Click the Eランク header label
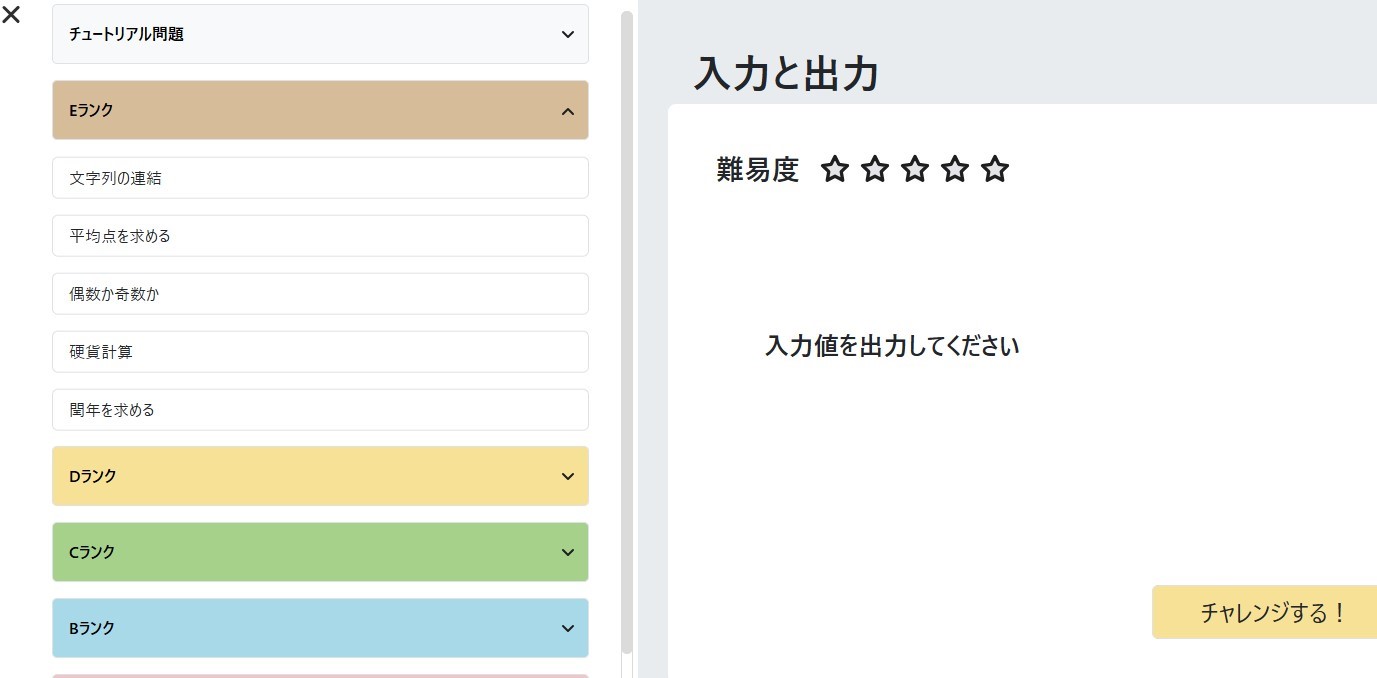1377x678 pixels. tap(91, 111)
